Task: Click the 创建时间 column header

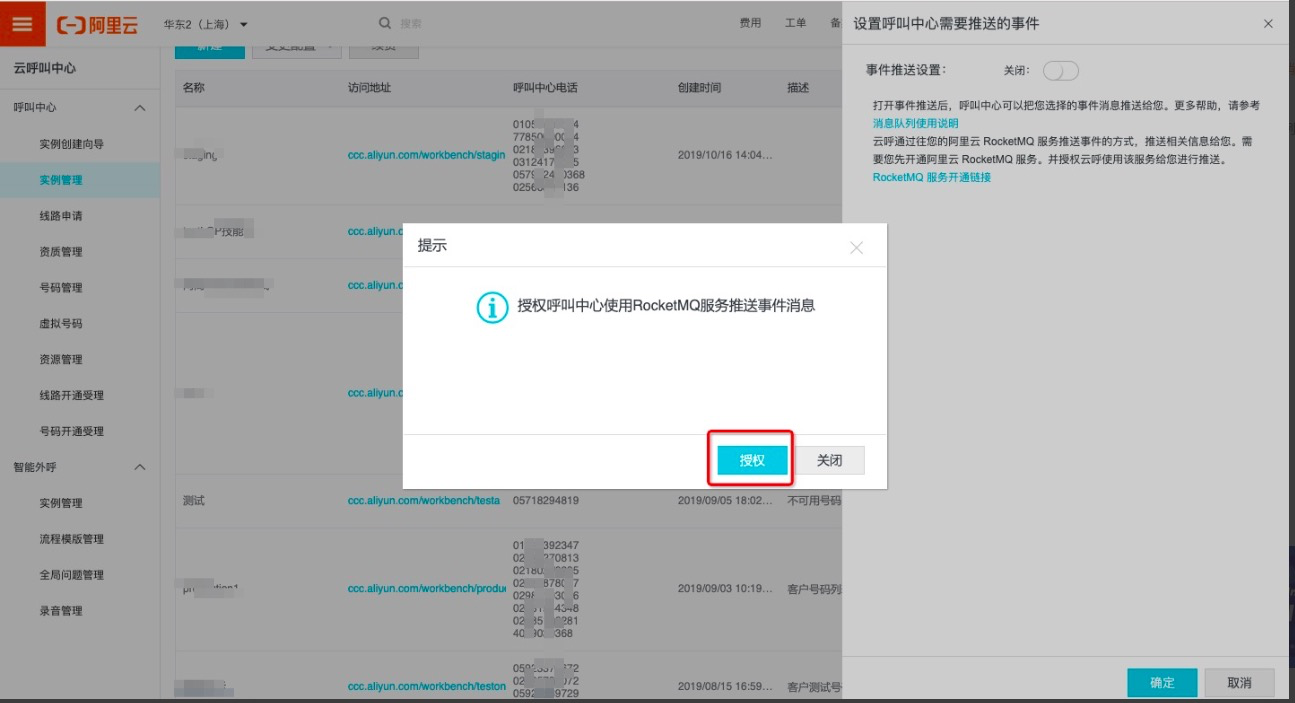Action: 699,88
